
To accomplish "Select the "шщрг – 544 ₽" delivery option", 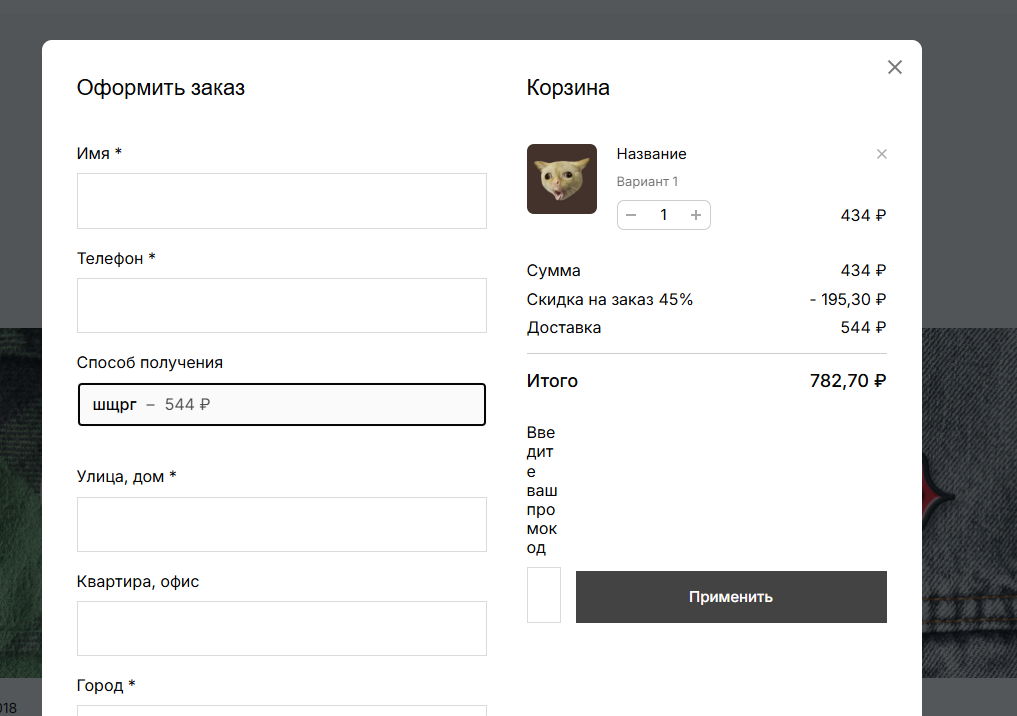I will click(281, 405).
